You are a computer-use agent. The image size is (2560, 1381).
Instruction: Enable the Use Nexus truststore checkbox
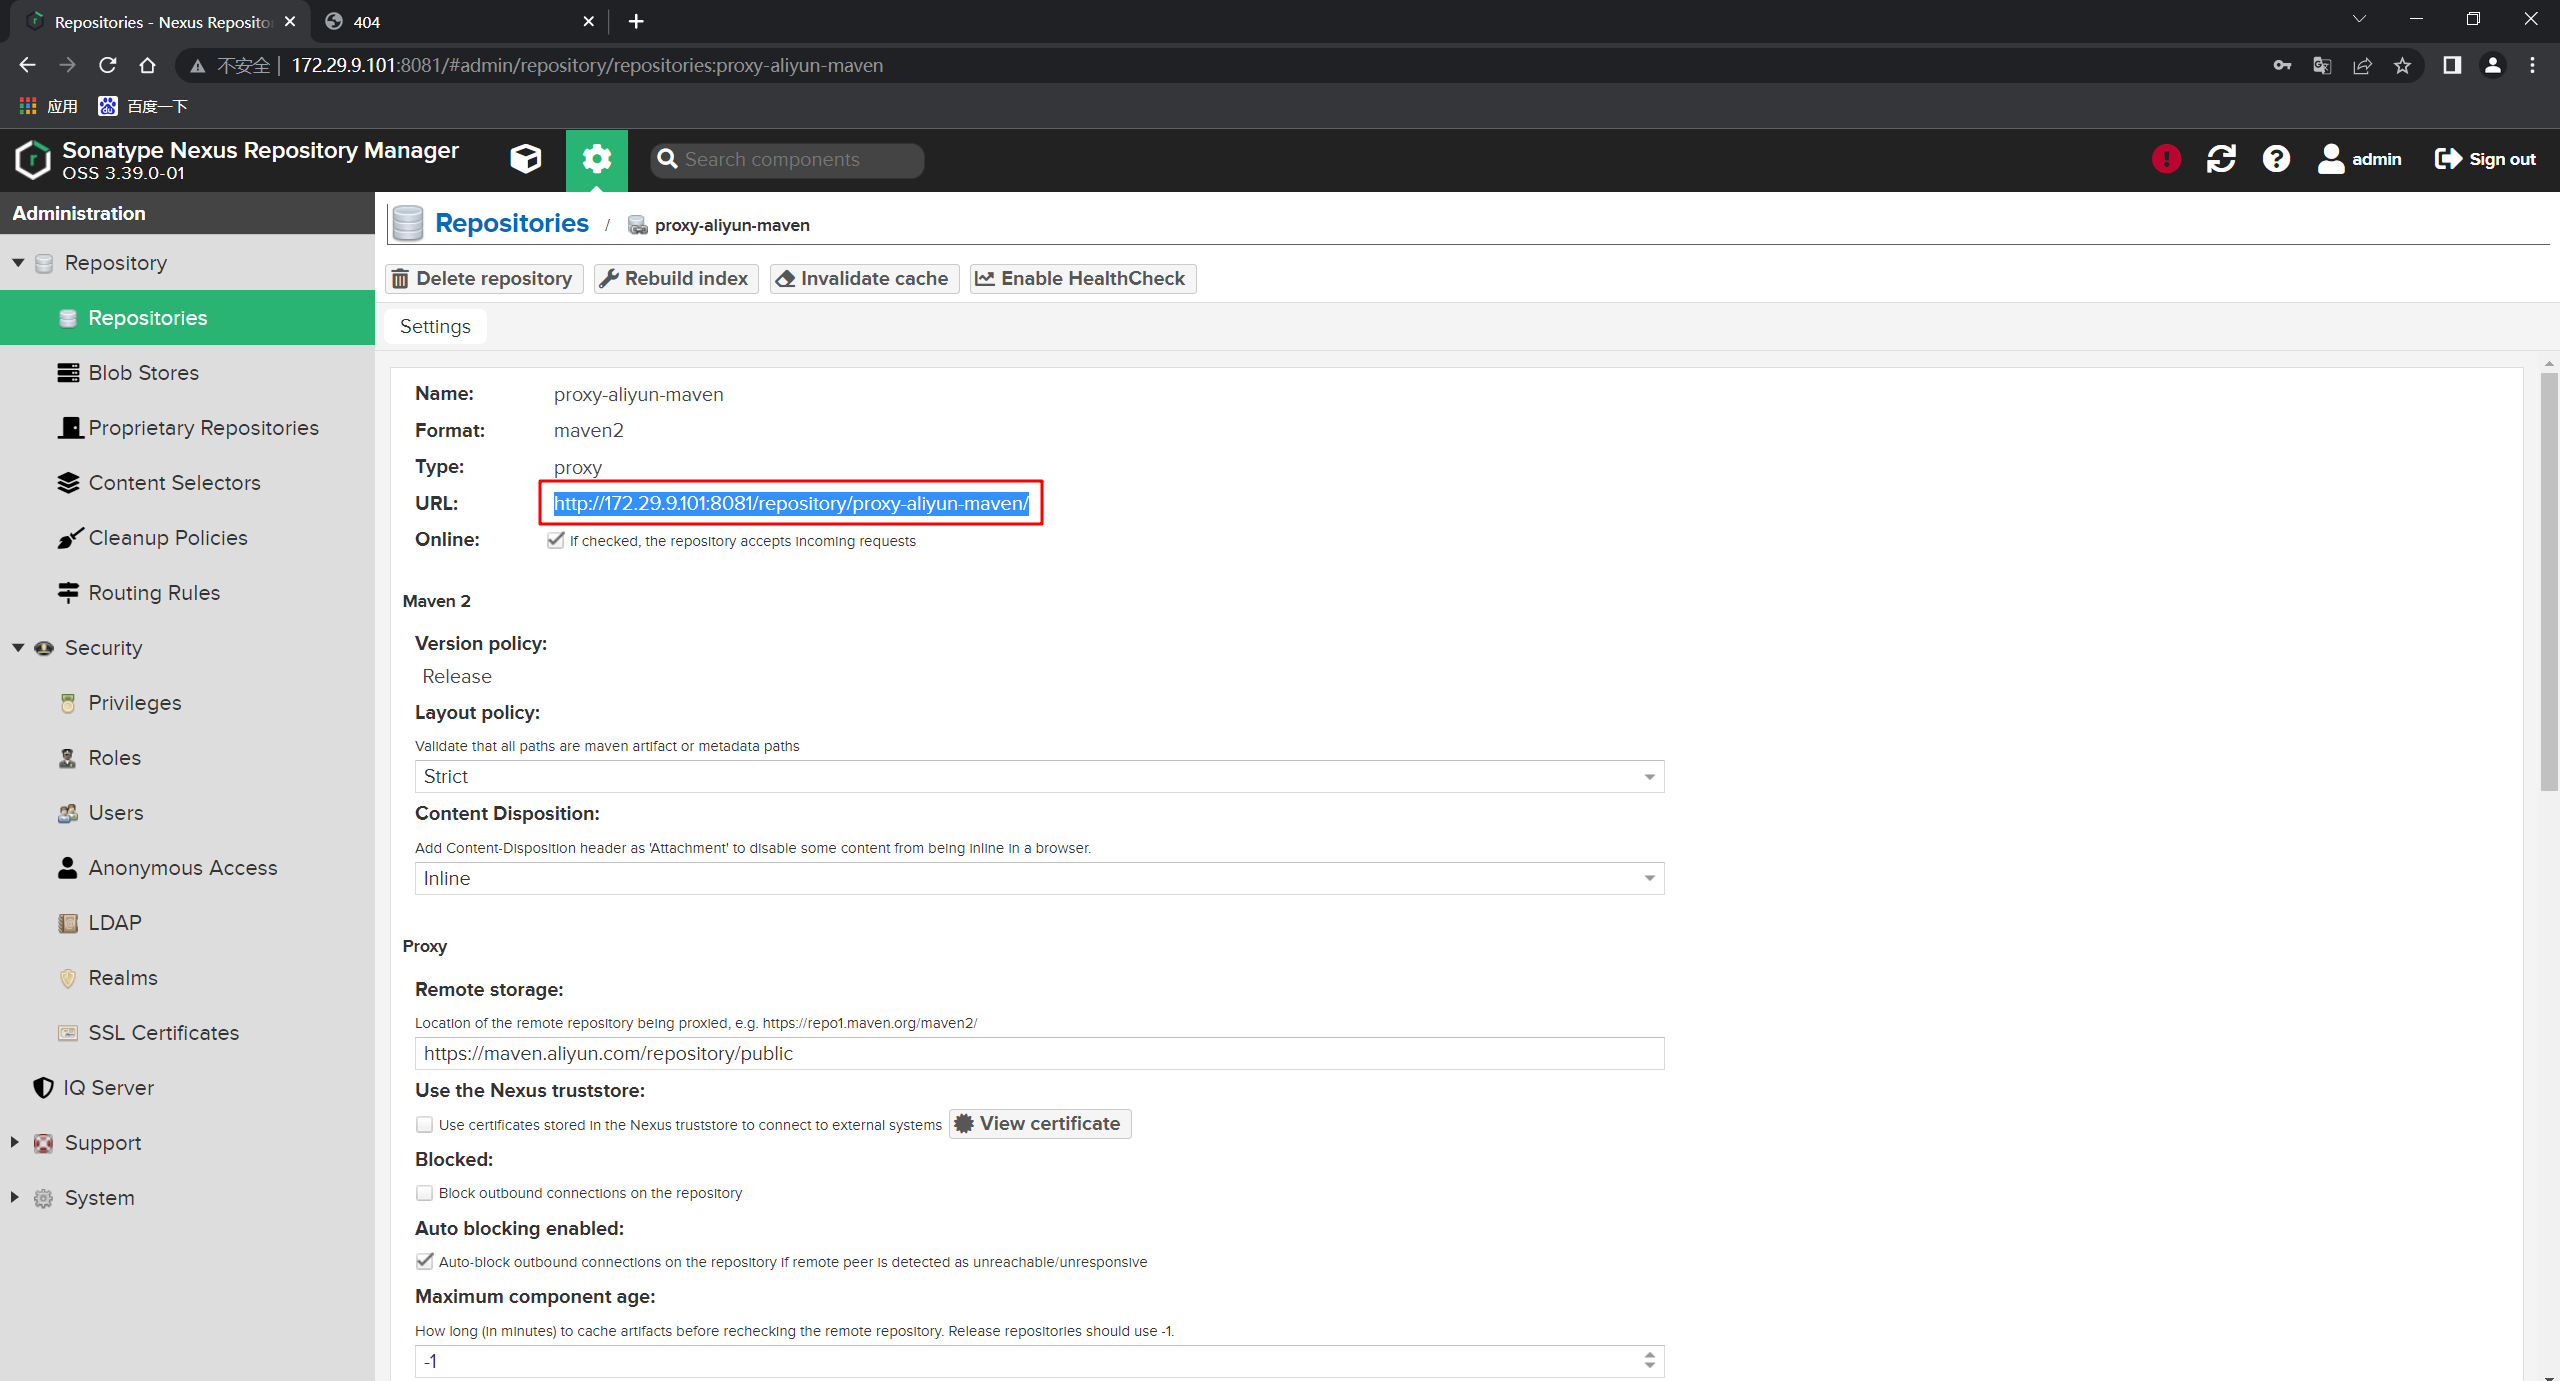coord(425,1125)
